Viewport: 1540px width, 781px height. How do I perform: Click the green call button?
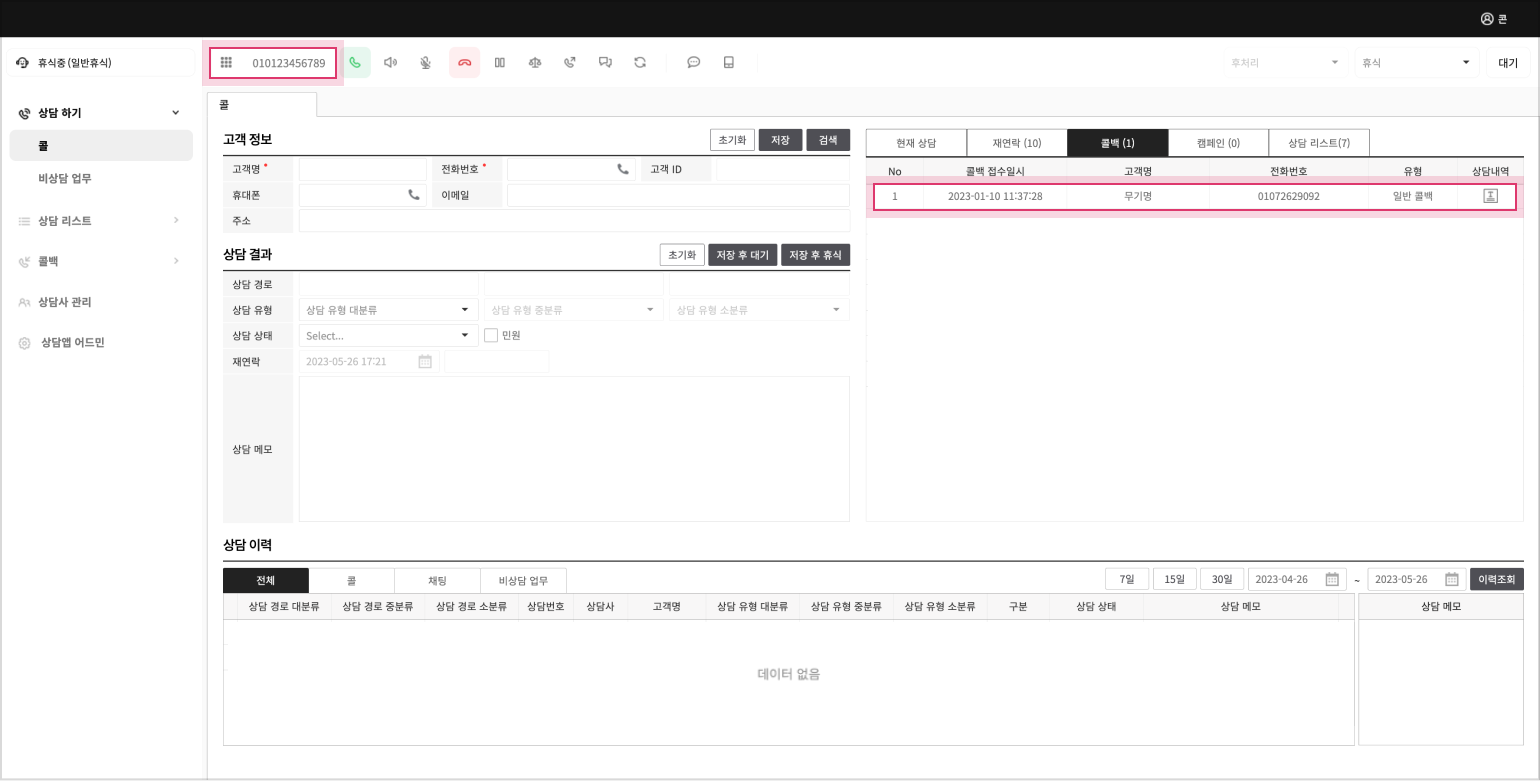point(355,63)
